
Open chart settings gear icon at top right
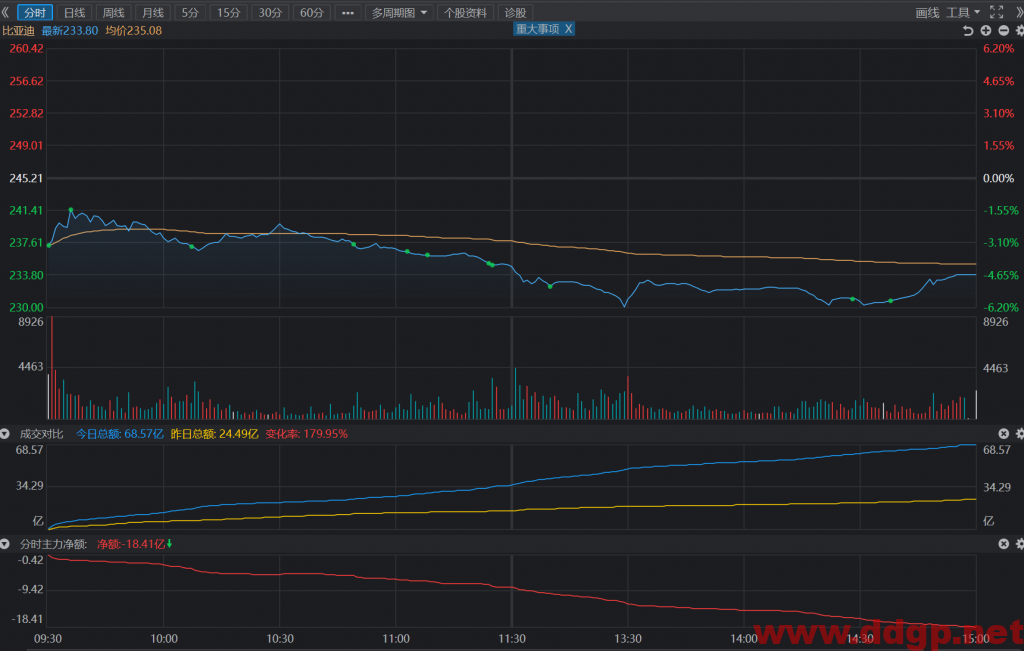[x=1019, y=31]
